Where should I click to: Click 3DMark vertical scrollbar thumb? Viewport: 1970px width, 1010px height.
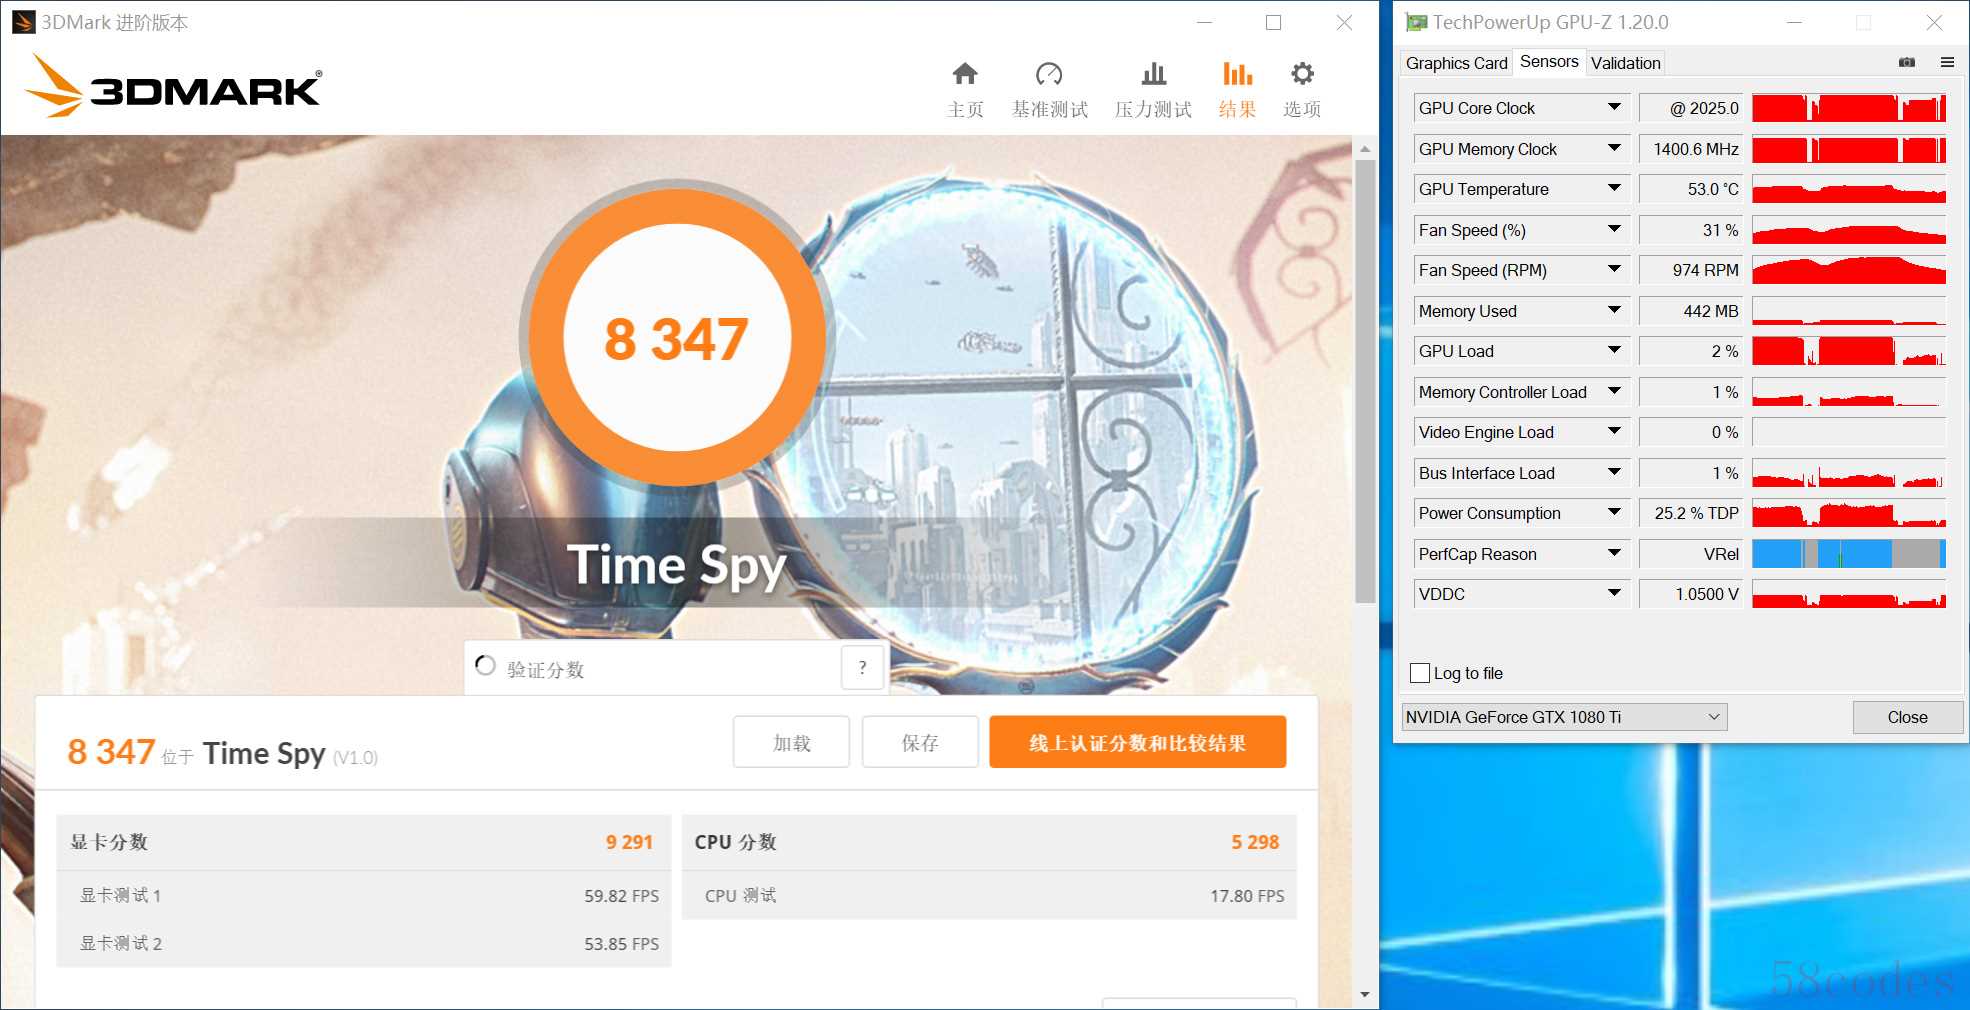[x=1365, y=380]
